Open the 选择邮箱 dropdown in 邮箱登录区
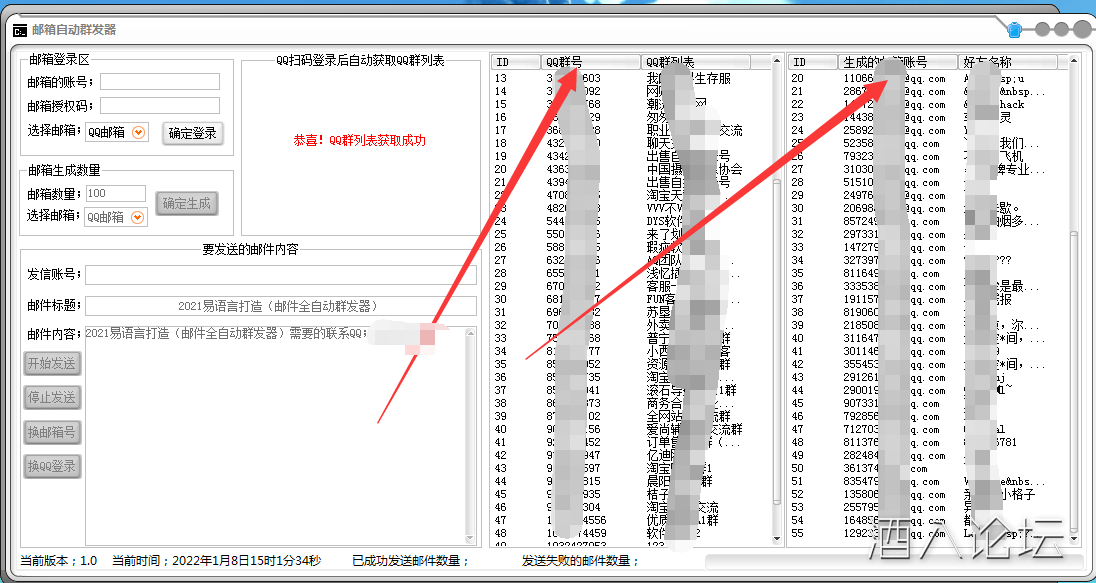 pos(138,132)
